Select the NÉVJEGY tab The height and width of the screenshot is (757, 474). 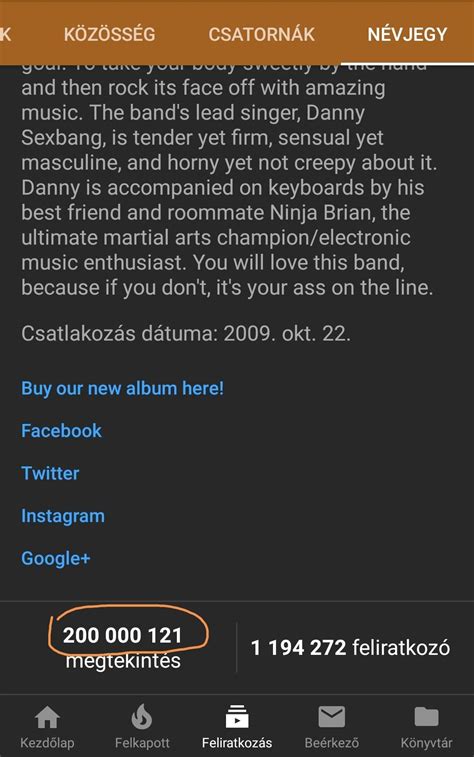(x=407, y=34)
